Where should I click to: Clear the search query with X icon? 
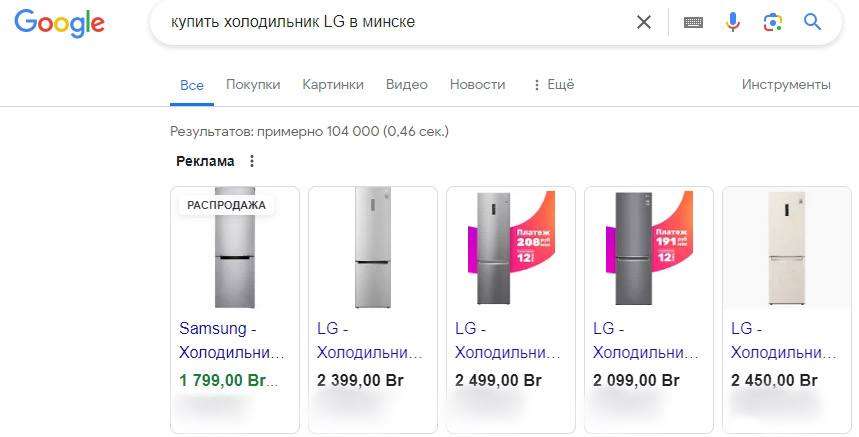644,22
